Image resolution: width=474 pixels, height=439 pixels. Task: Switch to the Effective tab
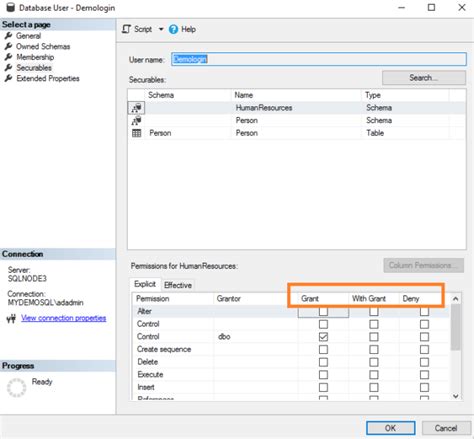(x=178, y=285)
